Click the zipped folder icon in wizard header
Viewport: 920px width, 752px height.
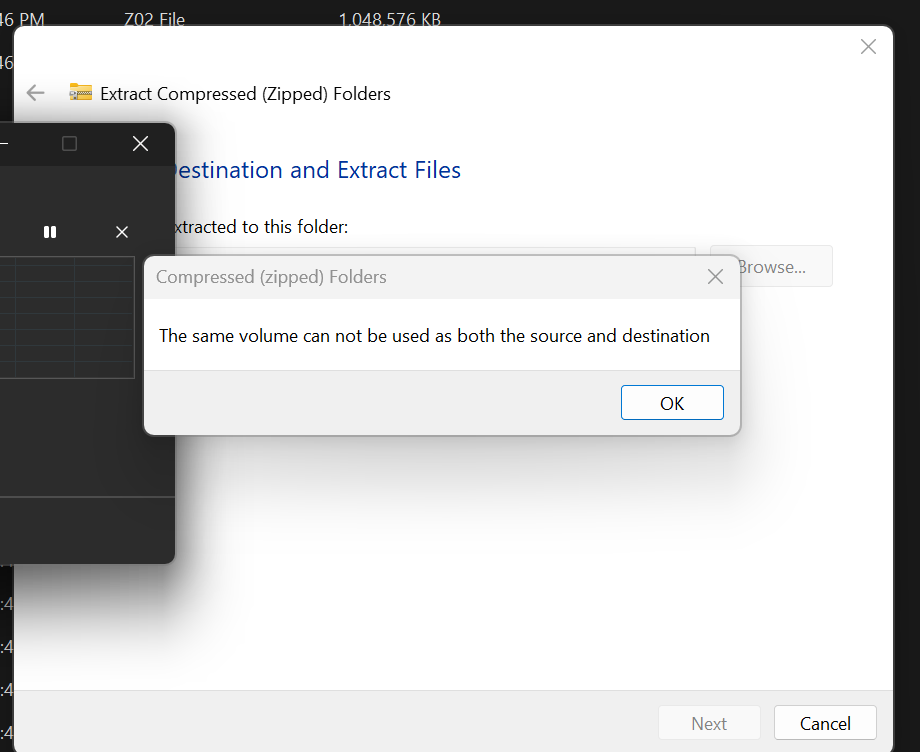pos(80,93)
